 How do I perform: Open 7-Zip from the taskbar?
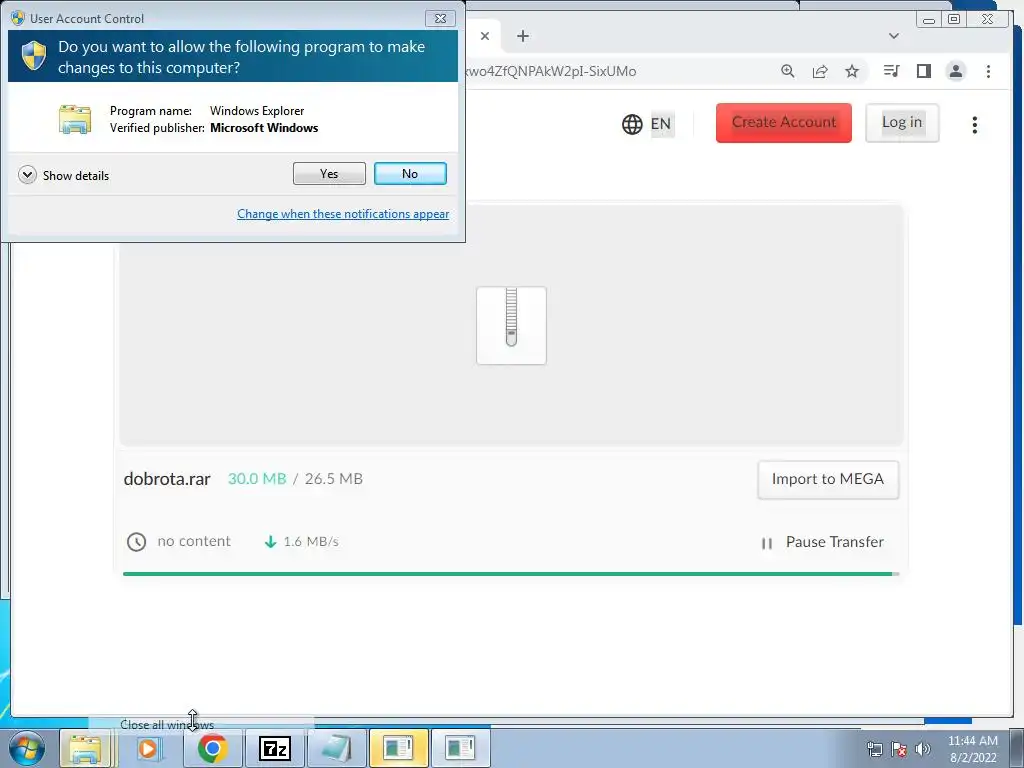tap(274, 748)
